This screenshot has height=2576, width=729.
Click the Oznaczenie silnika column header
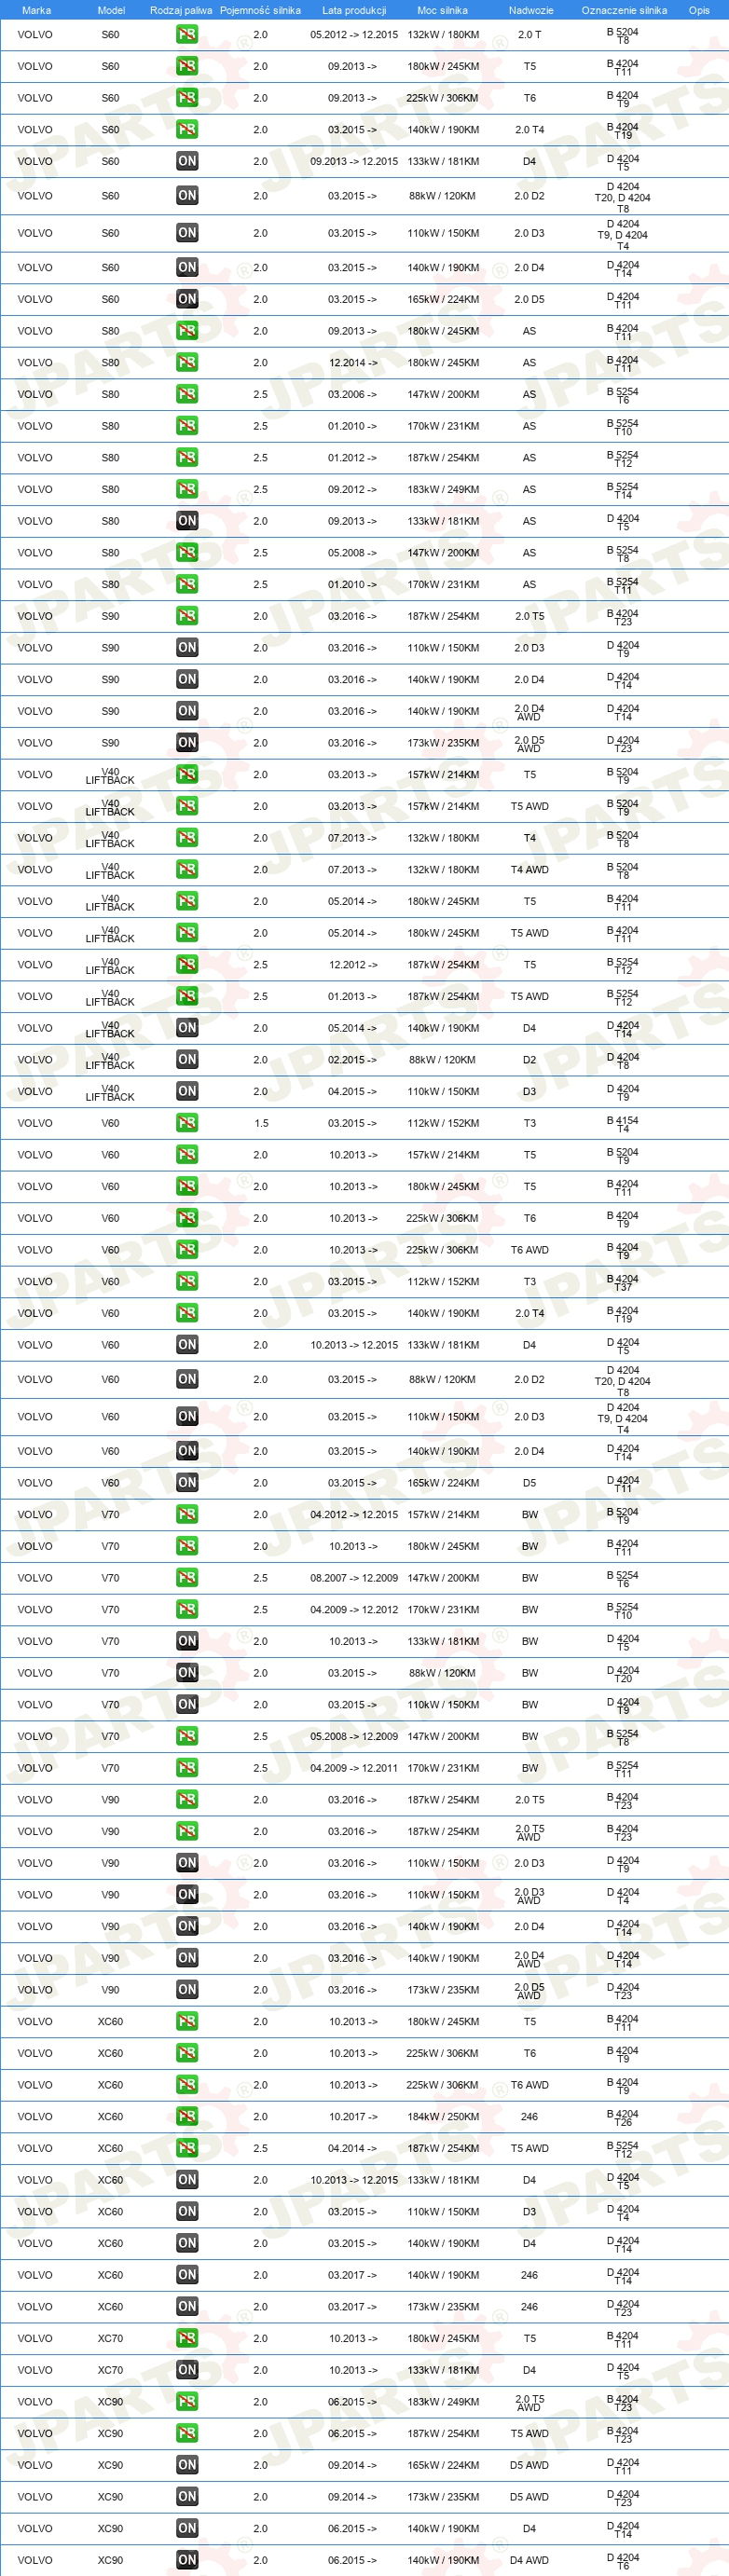pos(624,10)
